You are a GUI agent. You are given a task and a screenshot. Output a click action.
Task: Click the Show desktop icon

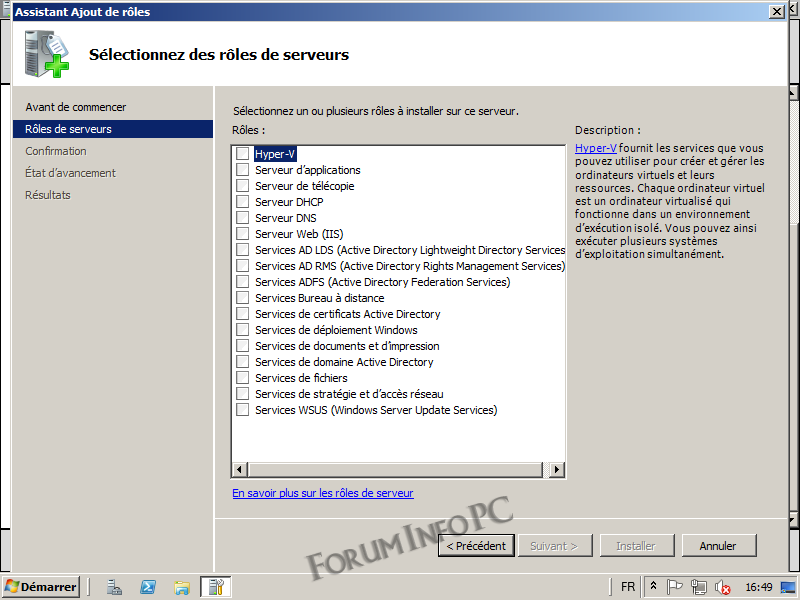pyautogui.click(x=788, y=587)
